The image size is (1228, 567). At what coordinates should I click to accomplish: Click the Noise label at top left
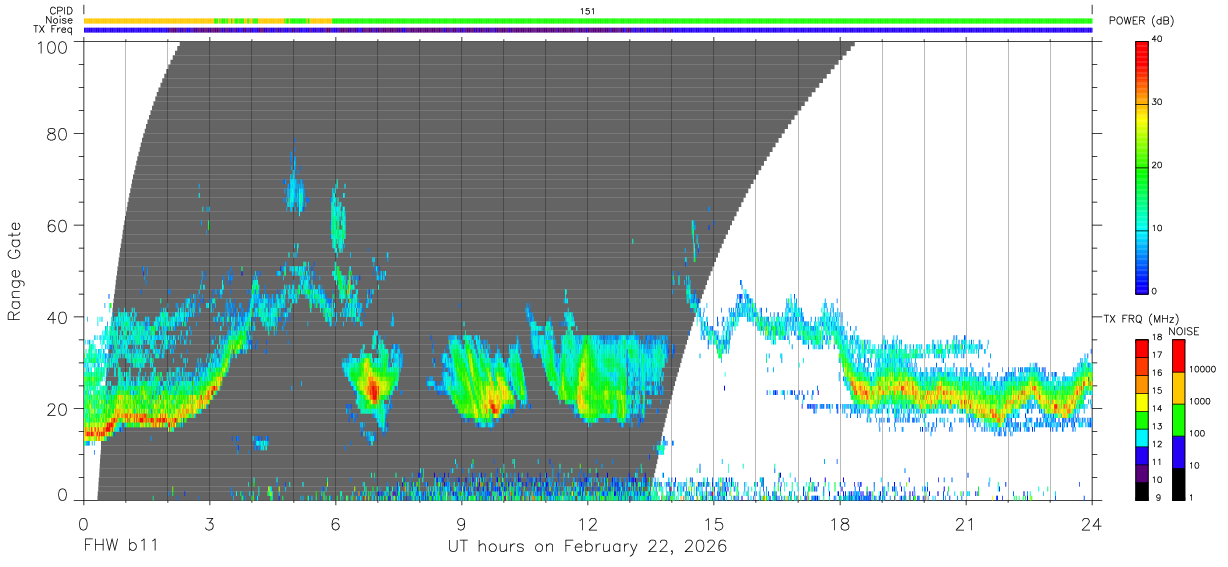point(59,20)
